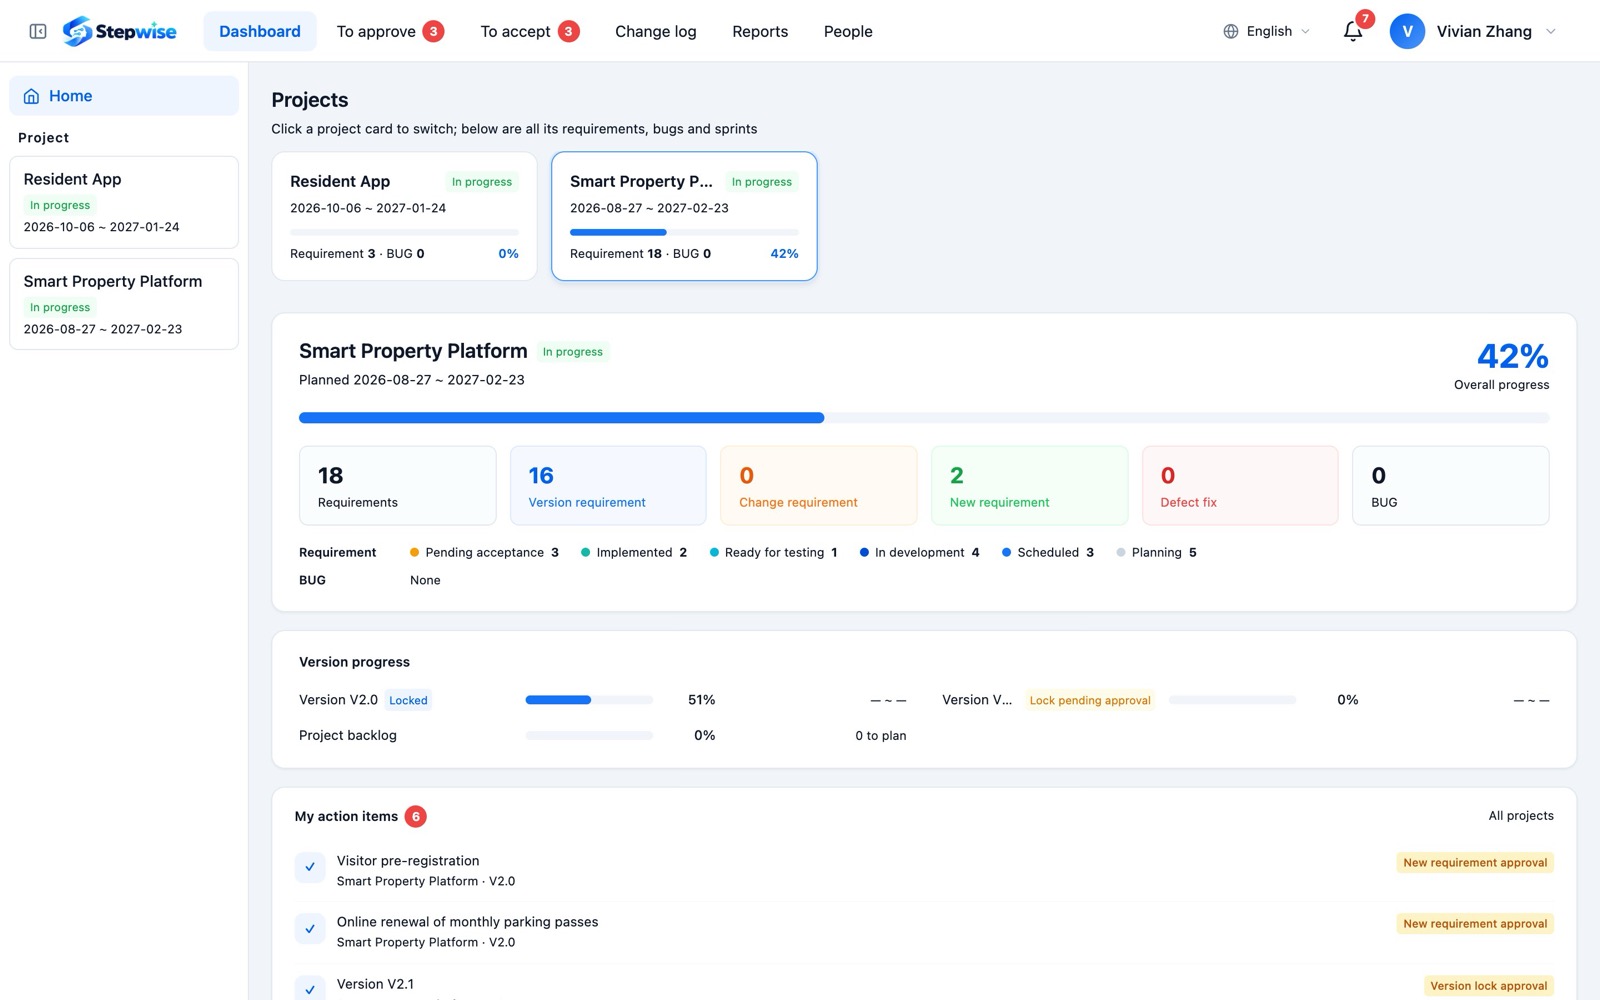Open the Reports tab
This screenshot has width=1600, height=1000.
click(x=760, y=31)
